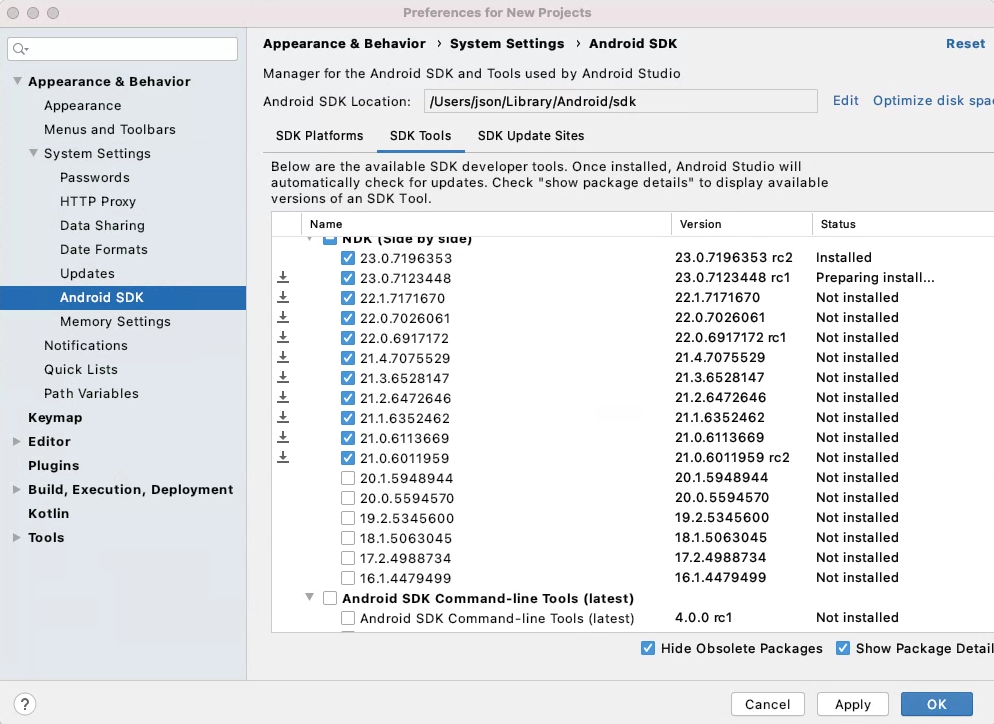Collapse Android SDK Command-line Tools group
This screenshot has width=994, height=724.
click(x=309, y=597)
